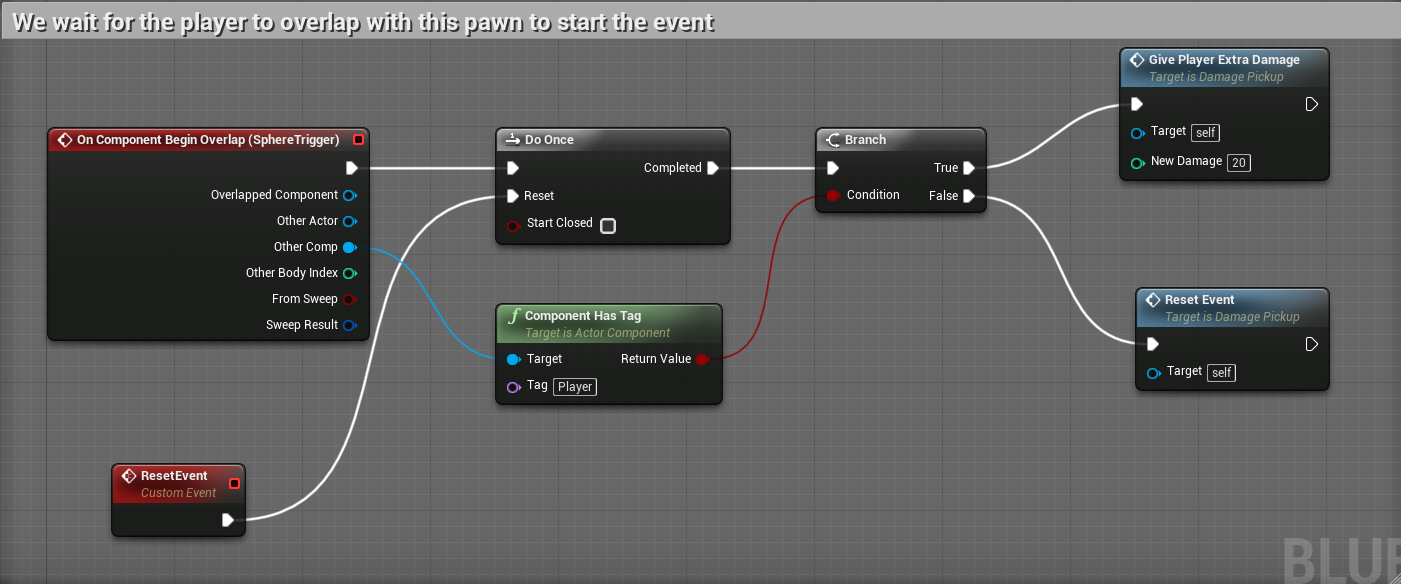Click the Reset Event node Target pin
The image size is (1401, 584).
(x=1153, y=372)
